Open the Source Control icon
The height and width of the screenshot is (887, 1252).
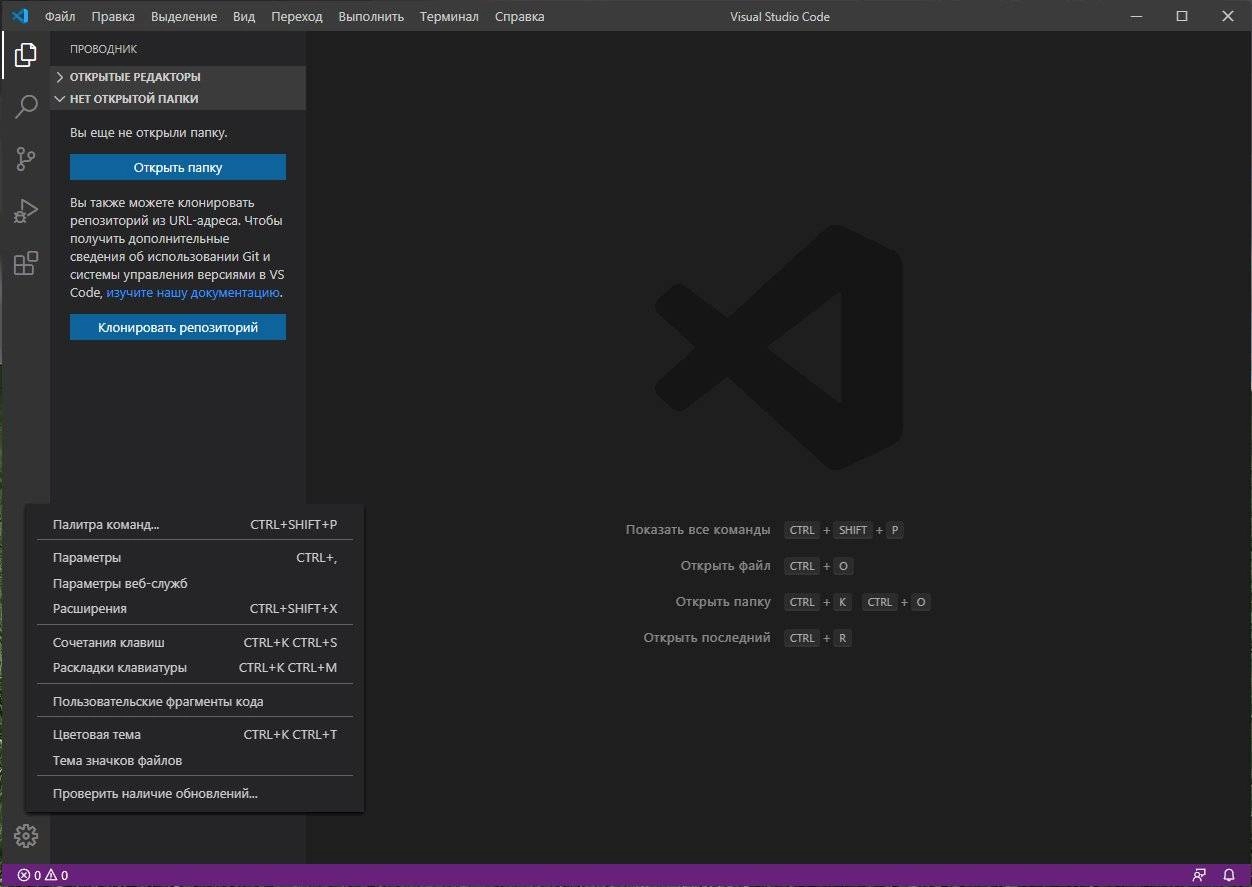(25, 159)
